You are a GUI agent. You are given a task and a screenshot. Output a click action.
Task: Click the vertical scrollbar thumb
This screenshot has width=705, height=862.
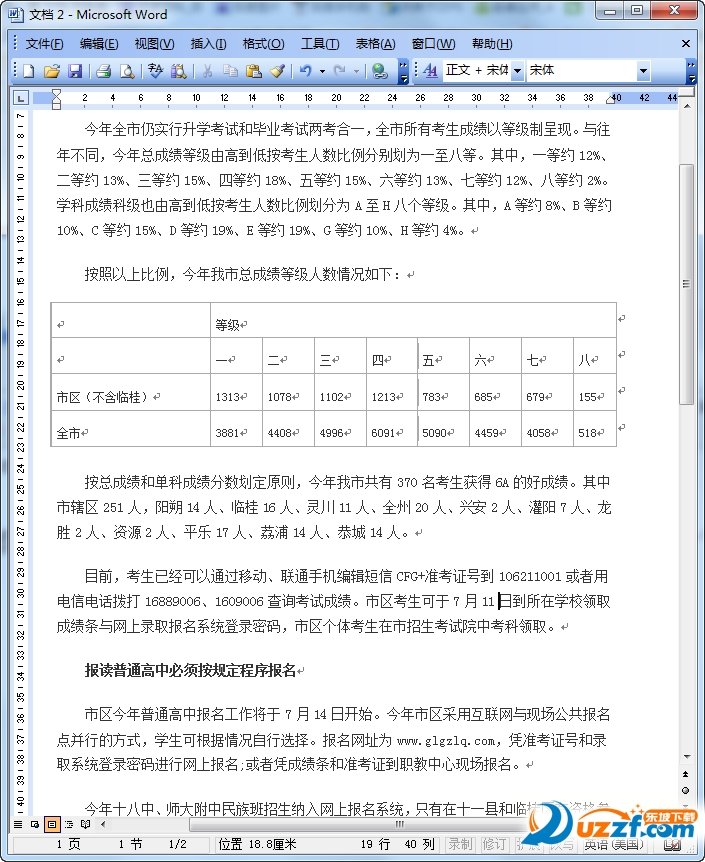point(686,284)
